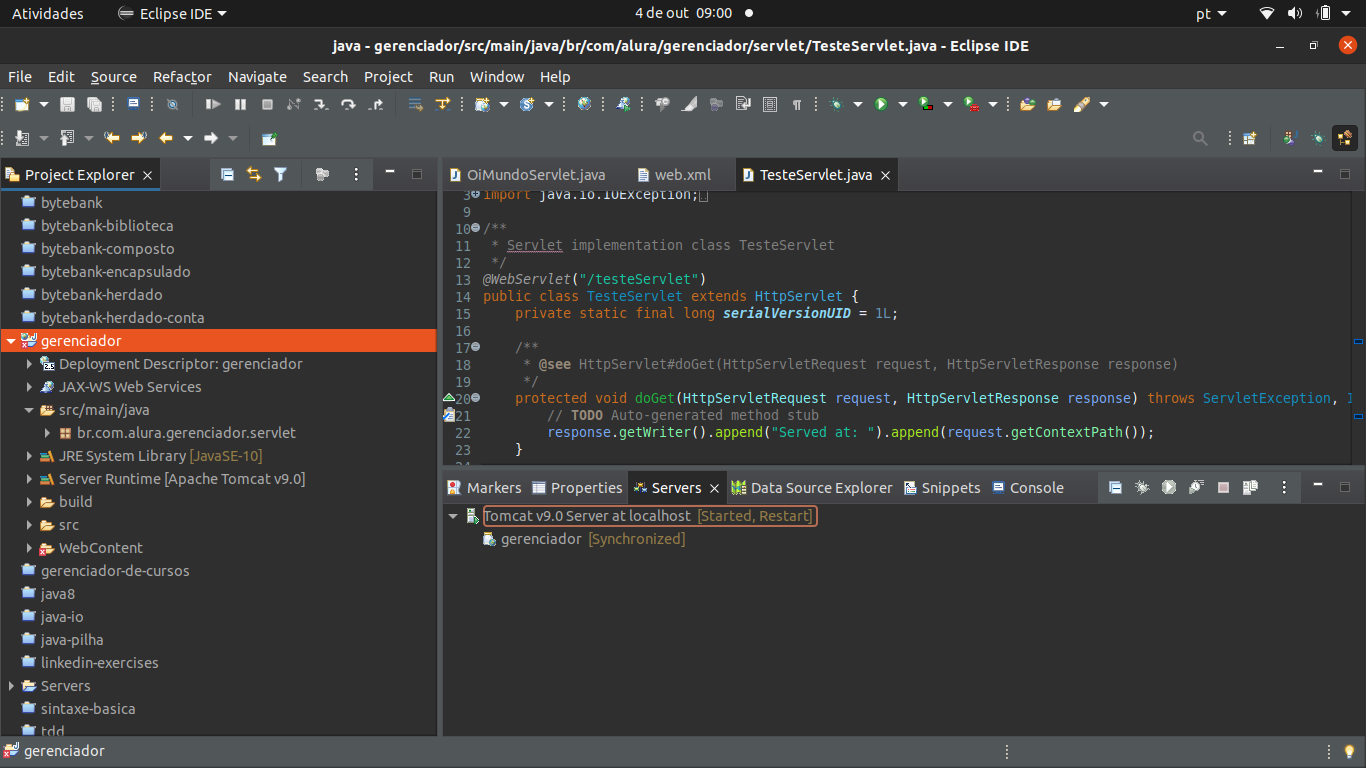Select the bytebank-biblioteca project
Screen dimensions: 1366x768
107,226
